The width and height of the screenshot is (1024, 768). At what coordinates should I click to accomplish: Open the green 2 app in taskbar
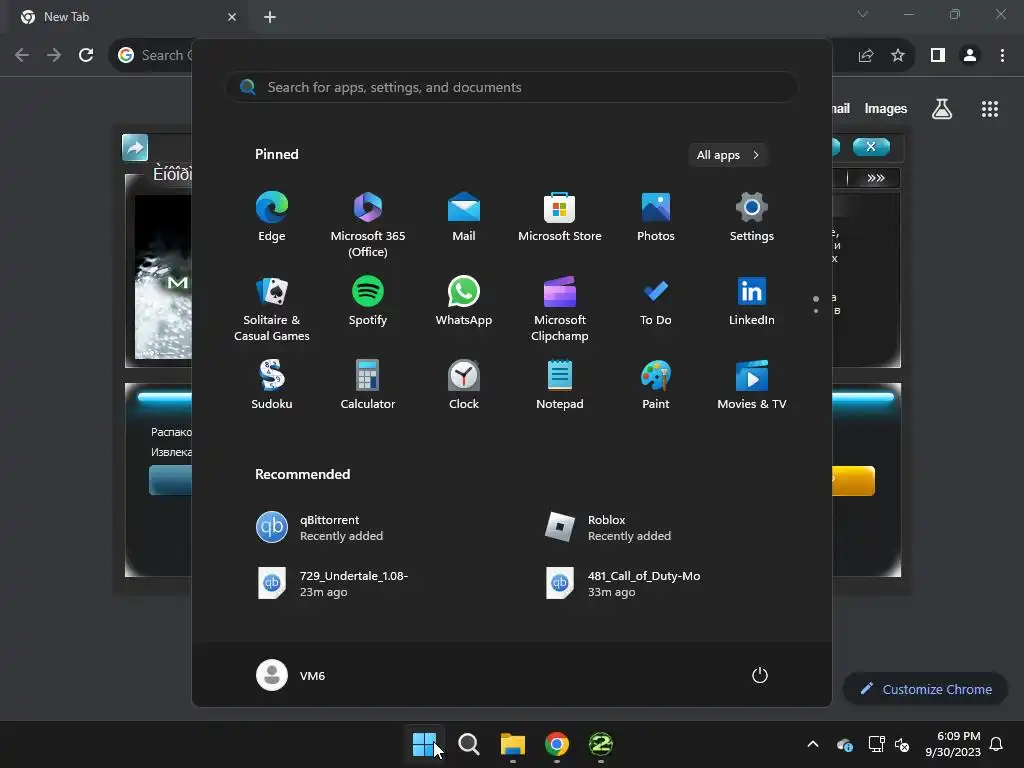601,744
